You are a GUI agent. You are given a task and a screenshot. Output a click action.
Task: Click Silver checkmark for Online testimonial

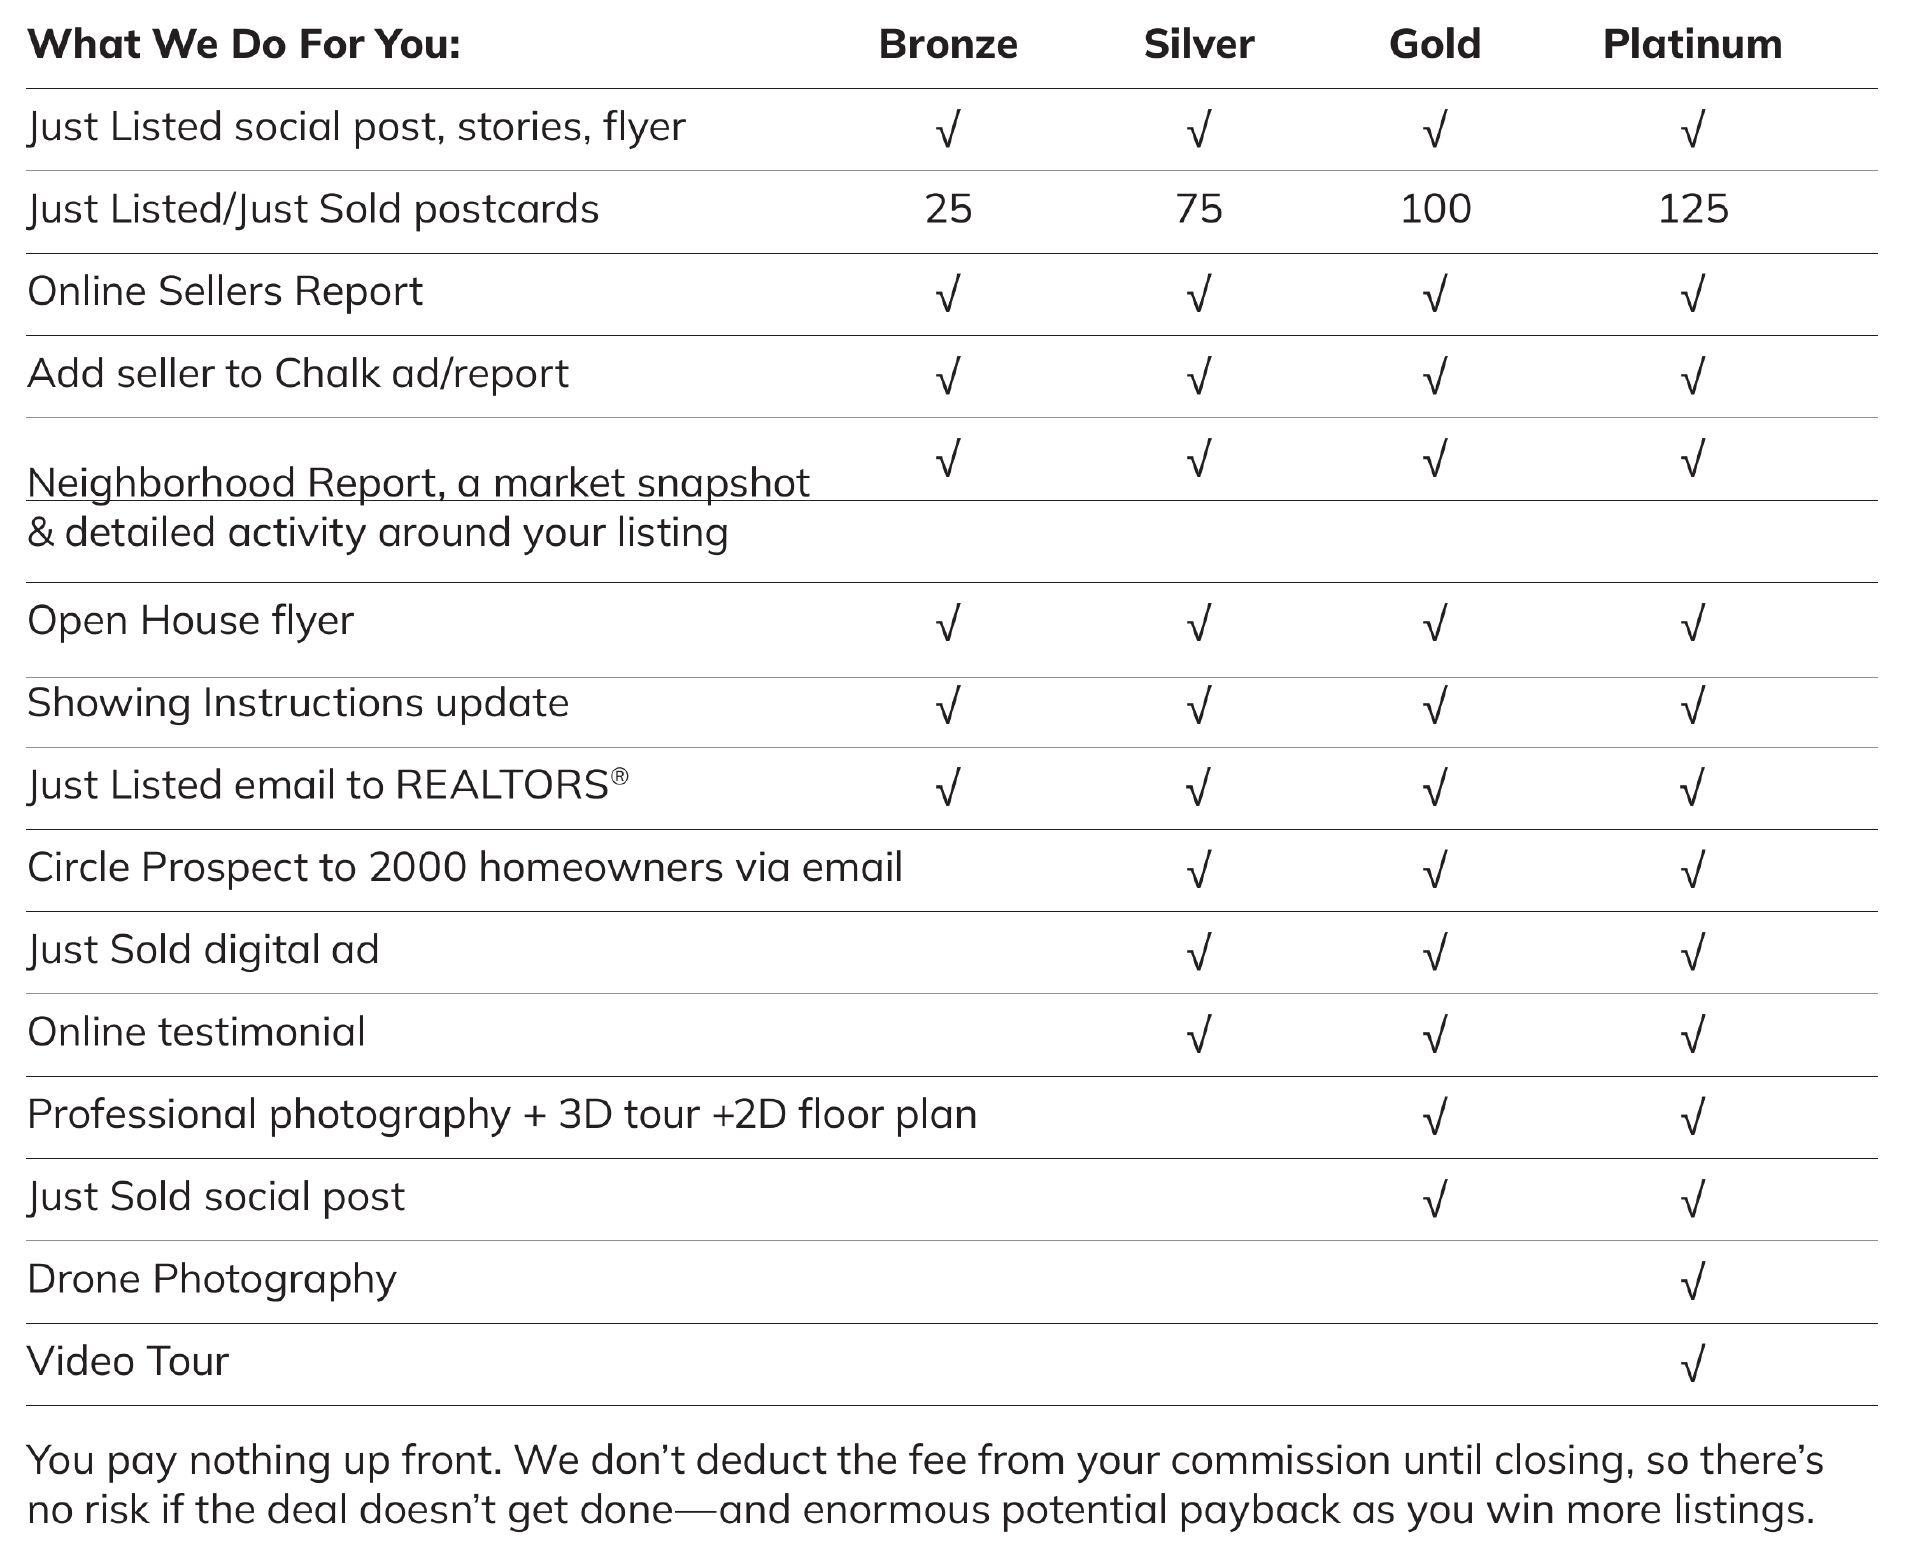coord(1198,1035)
